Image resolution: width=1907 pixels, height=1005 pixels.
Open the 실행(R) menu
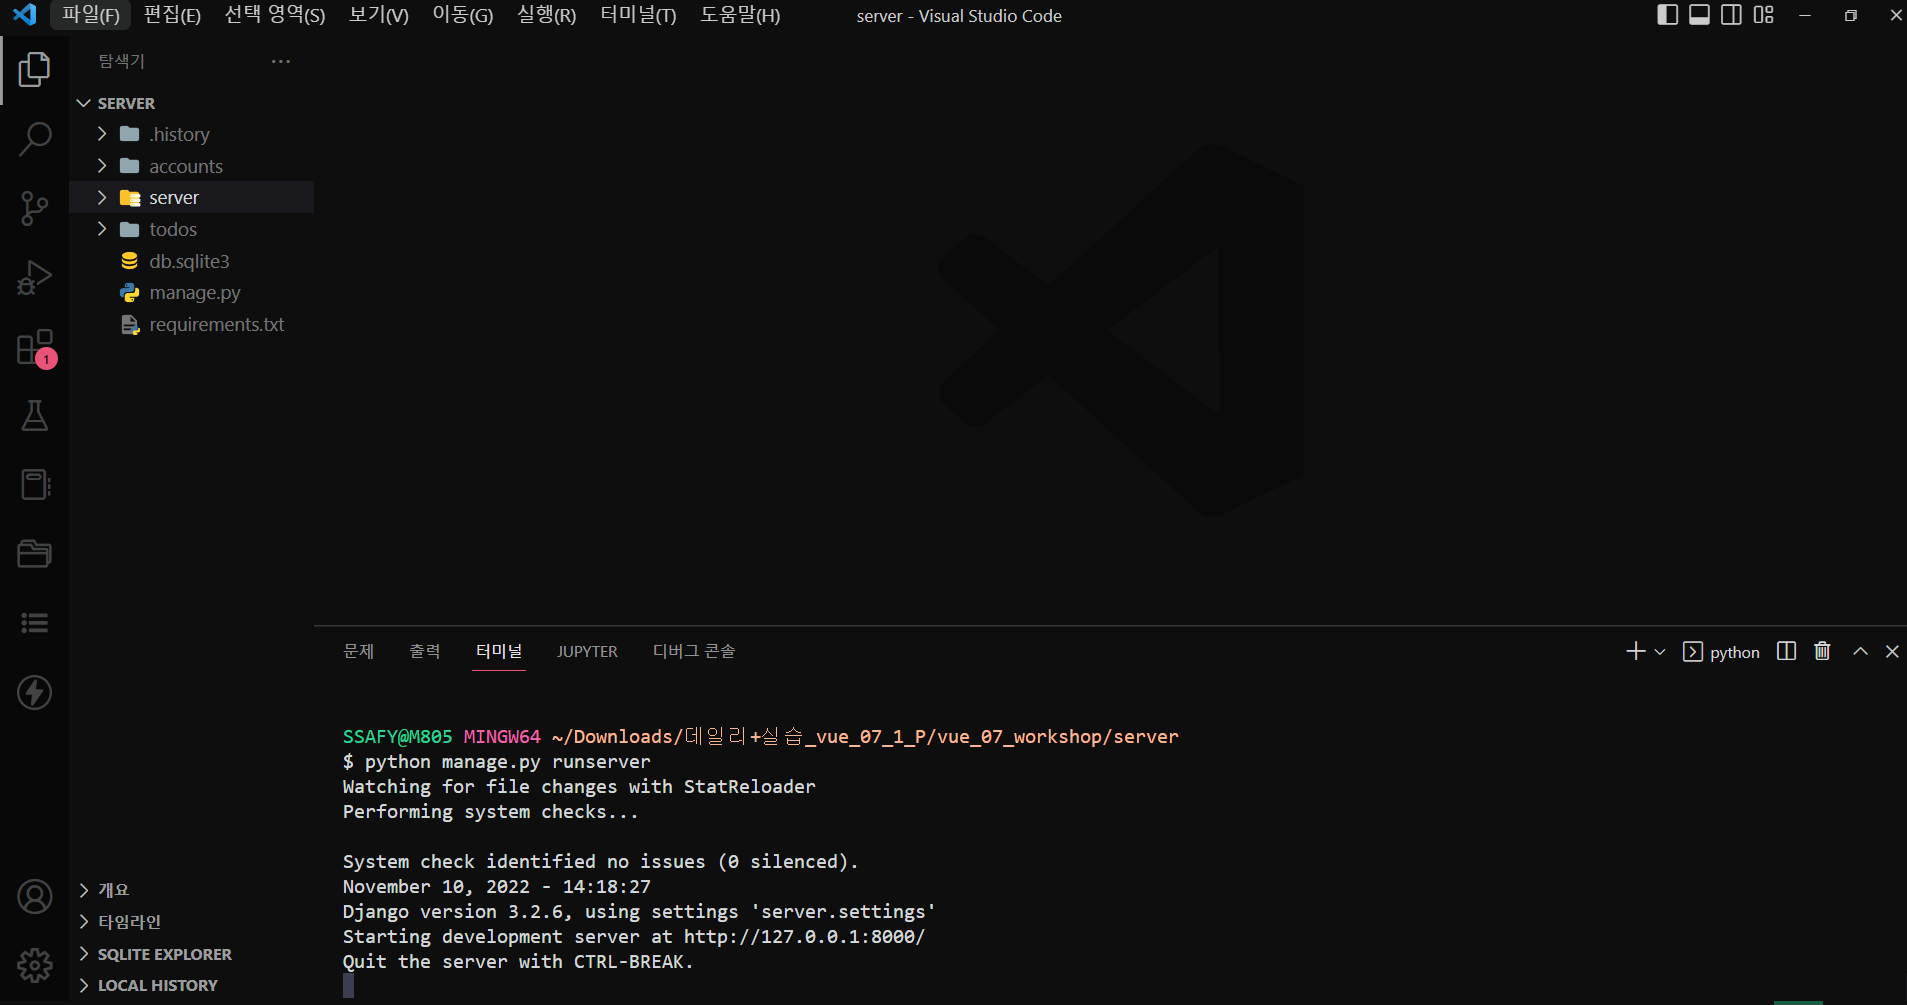546,15
